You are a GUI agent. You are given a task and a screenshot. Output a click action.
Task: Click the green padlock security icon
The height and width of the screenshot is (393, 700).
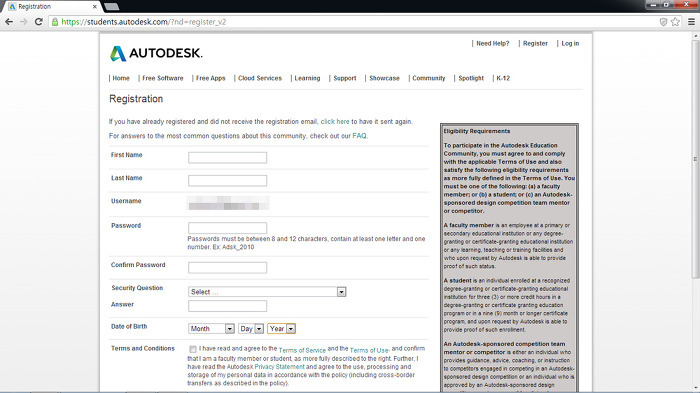(55, 21)
